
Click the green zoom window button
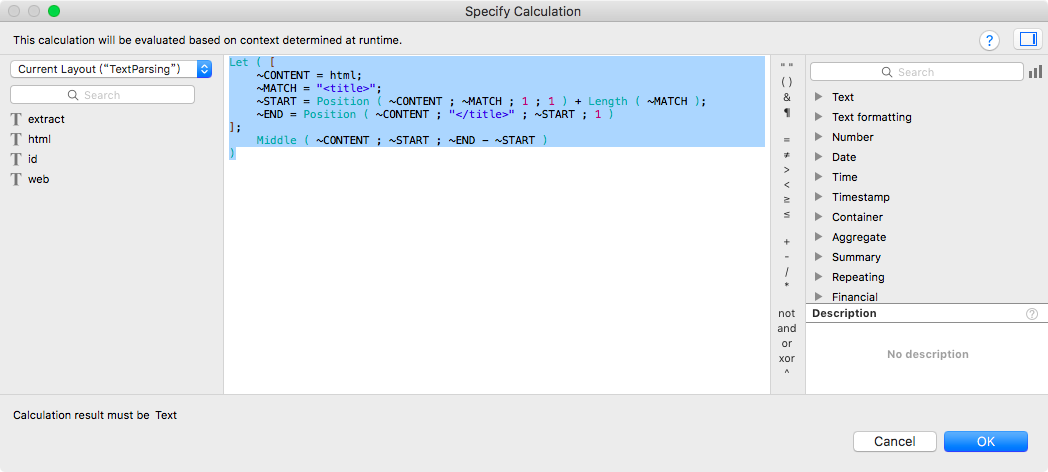click(x=54, y=11)
